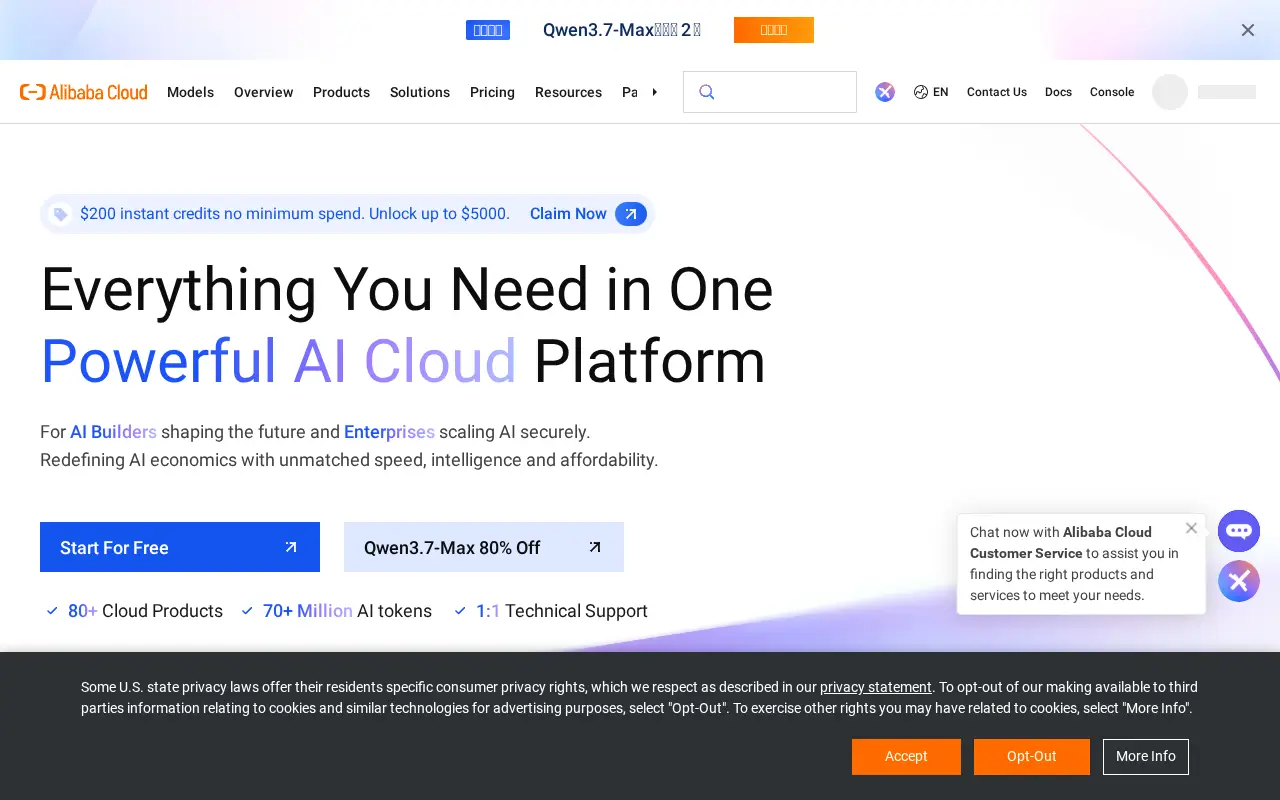Click the Alibaba Cloud logo

click(84, 92)
